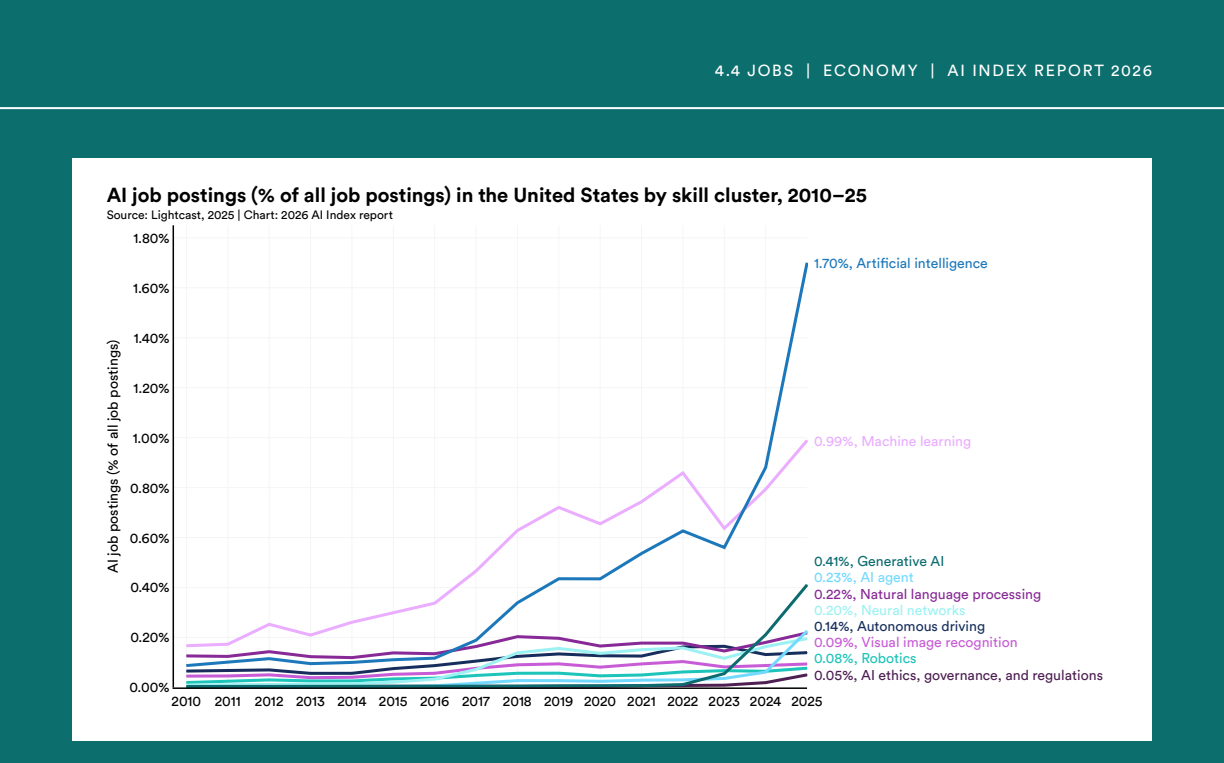The width and height of the screenshot is (1224, 763).
Task: Click the 2020 x-axis year label
Action: pyautogui.click(x=599, y=702)
